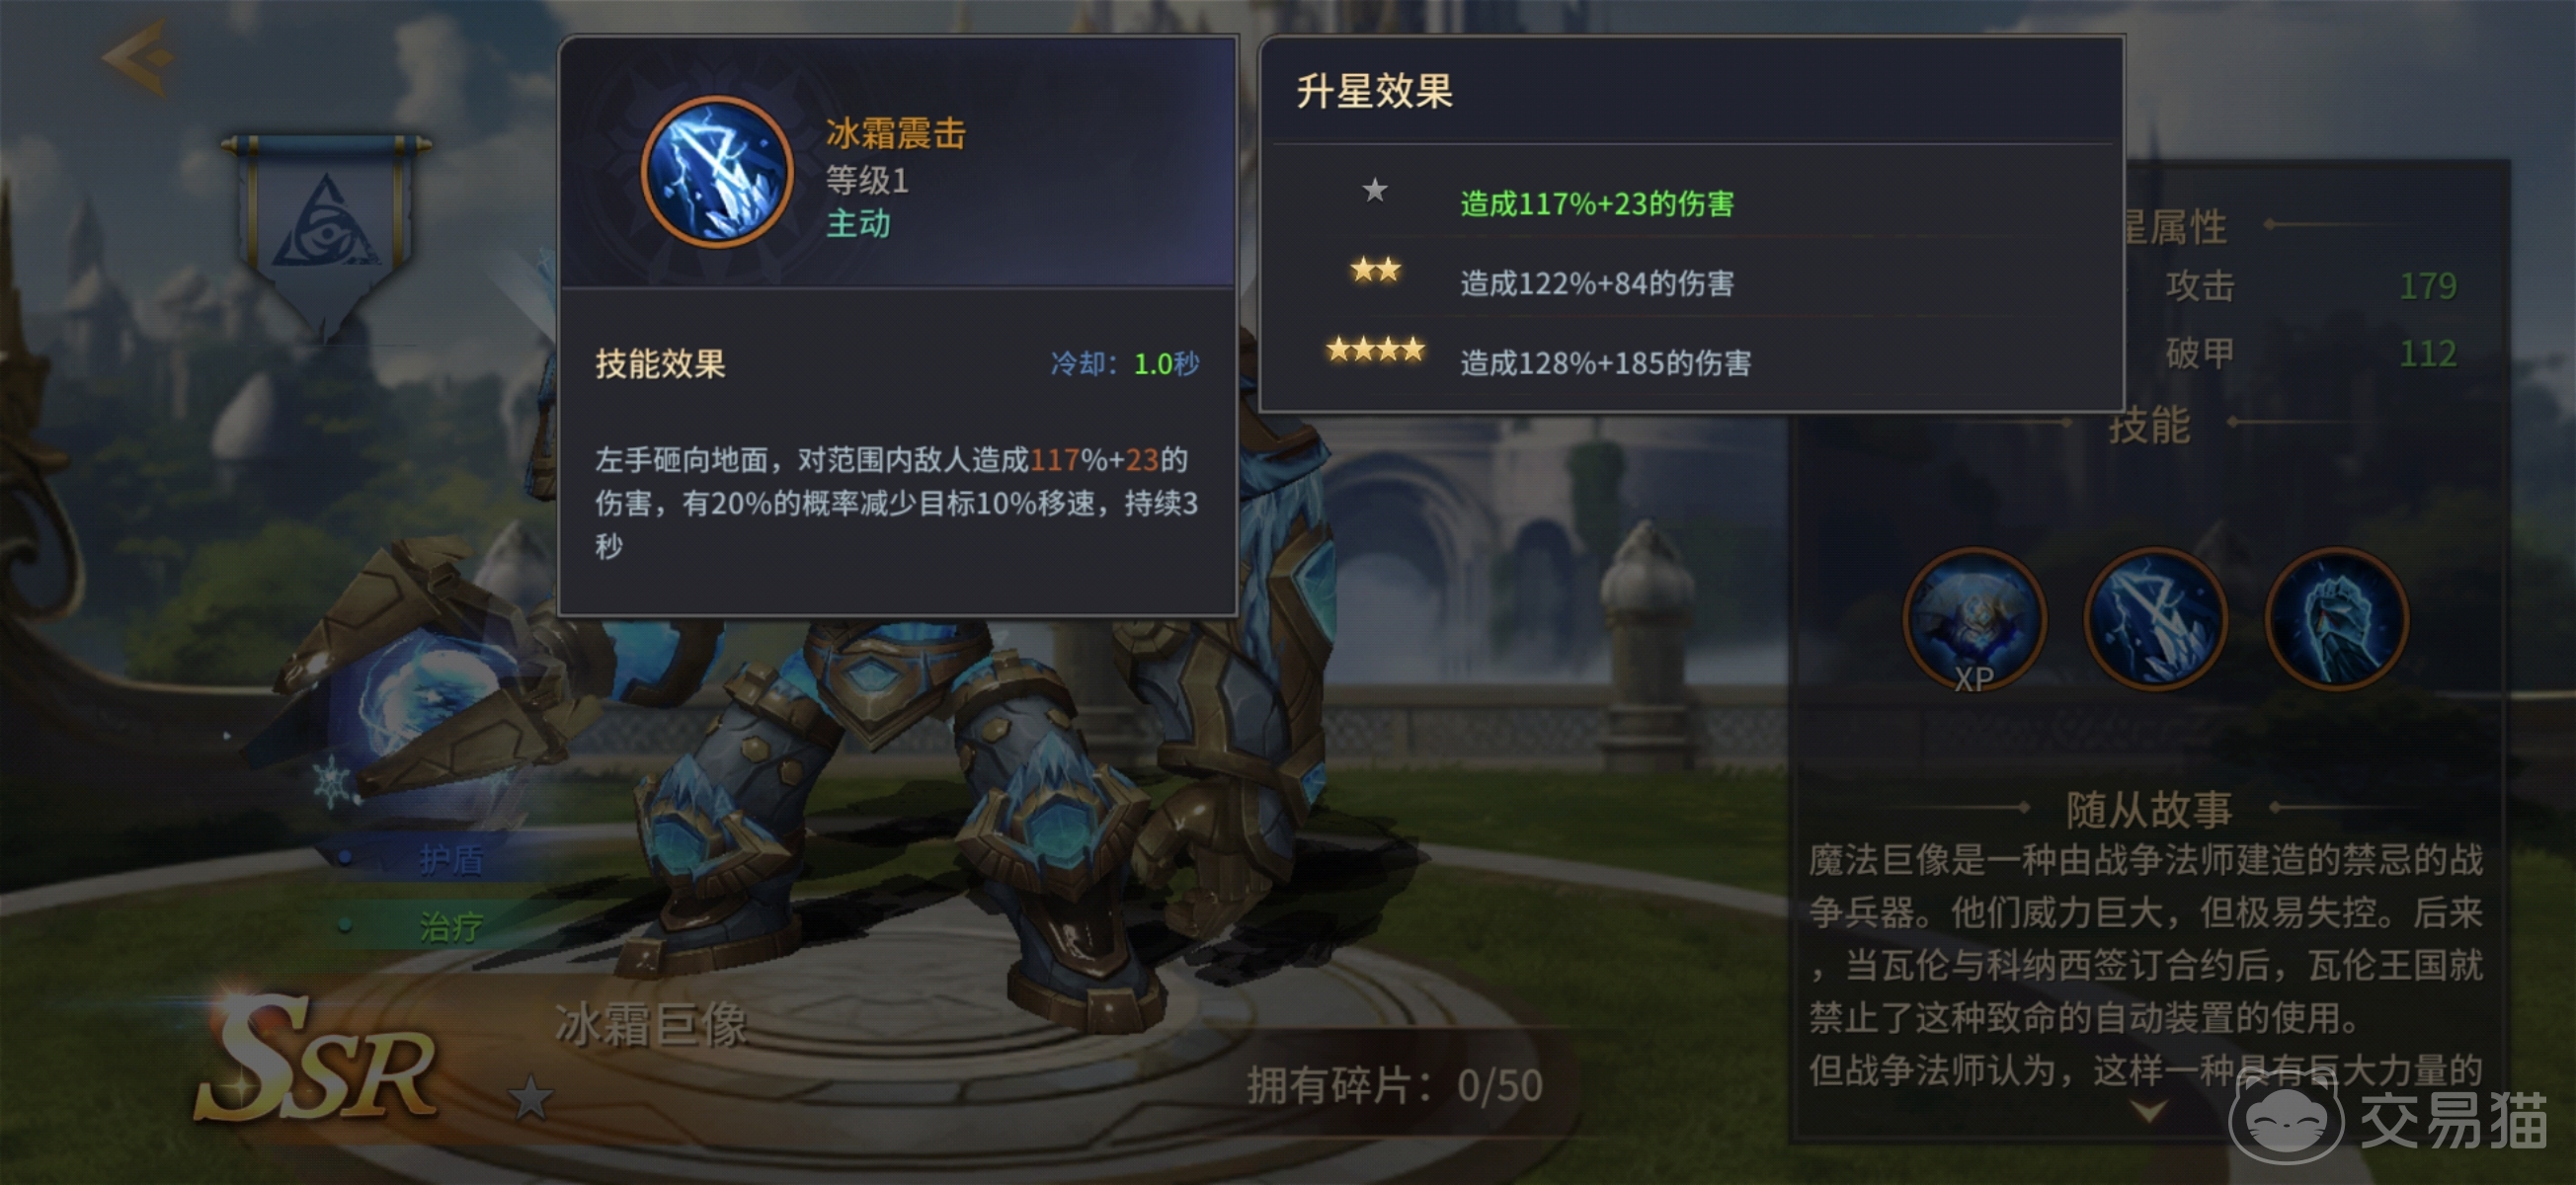Tap the 治疗 healing tag
The height and width of the screenshot is (1185, 2576).
450,926
